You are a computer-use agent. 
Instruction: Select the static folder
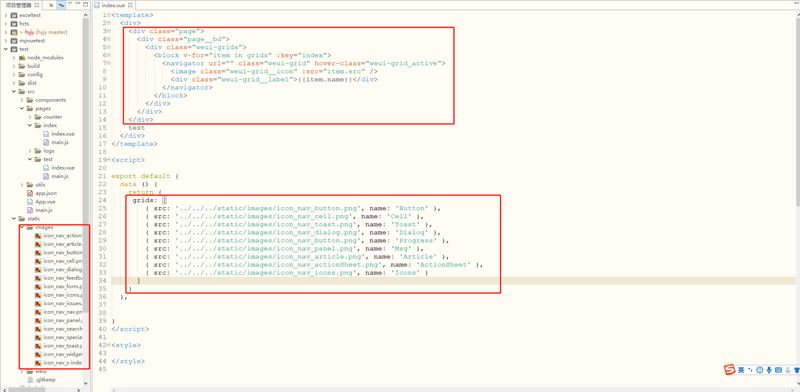click(x=34, y=218)
